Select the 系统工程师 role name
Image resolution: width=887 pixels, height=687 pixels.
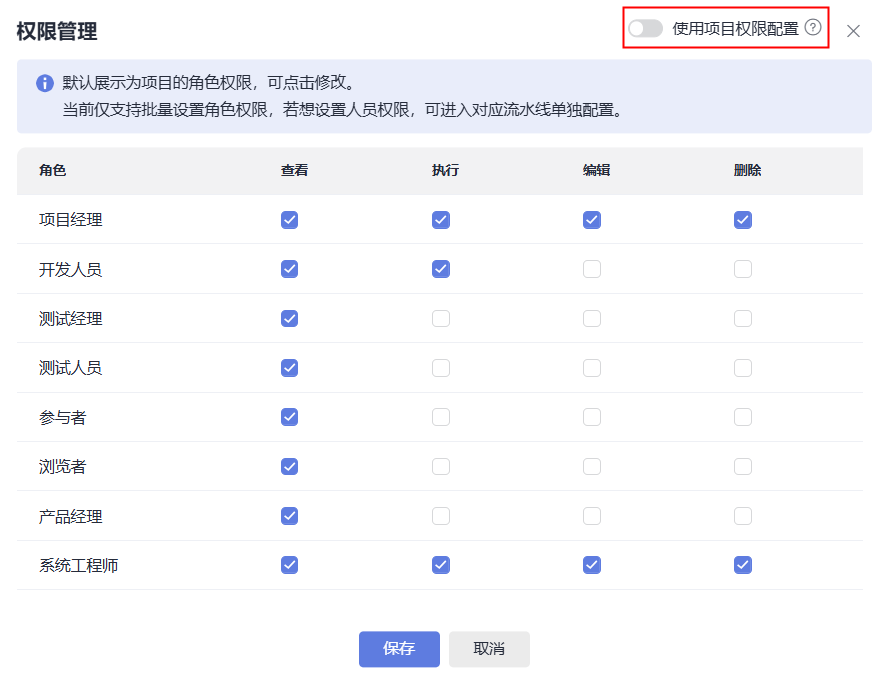[x=79, y=566]
